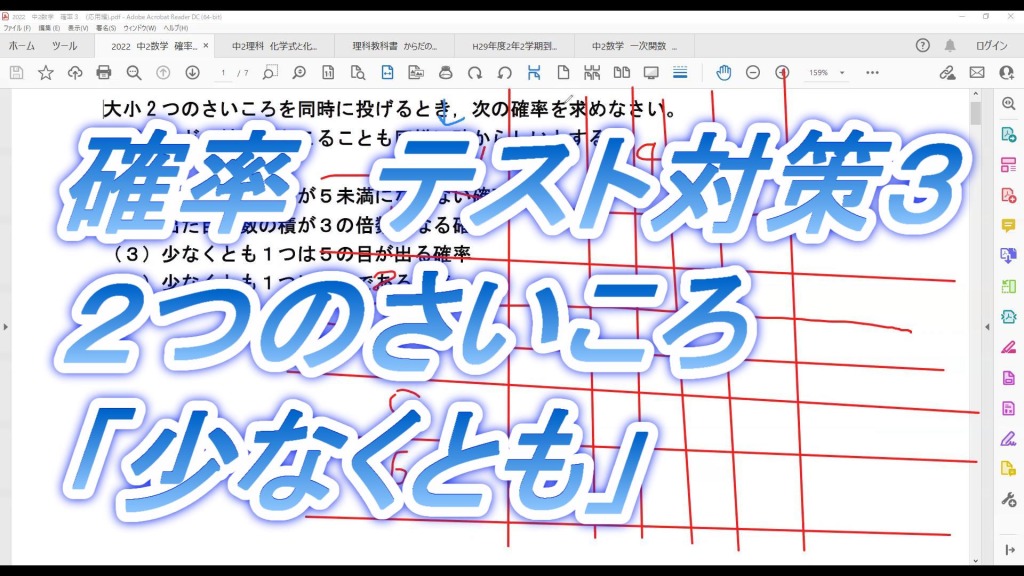Enable scrolling page display mode
Image resolution: width=1024 pixels, height=576 pixels.
coord(680,73)
